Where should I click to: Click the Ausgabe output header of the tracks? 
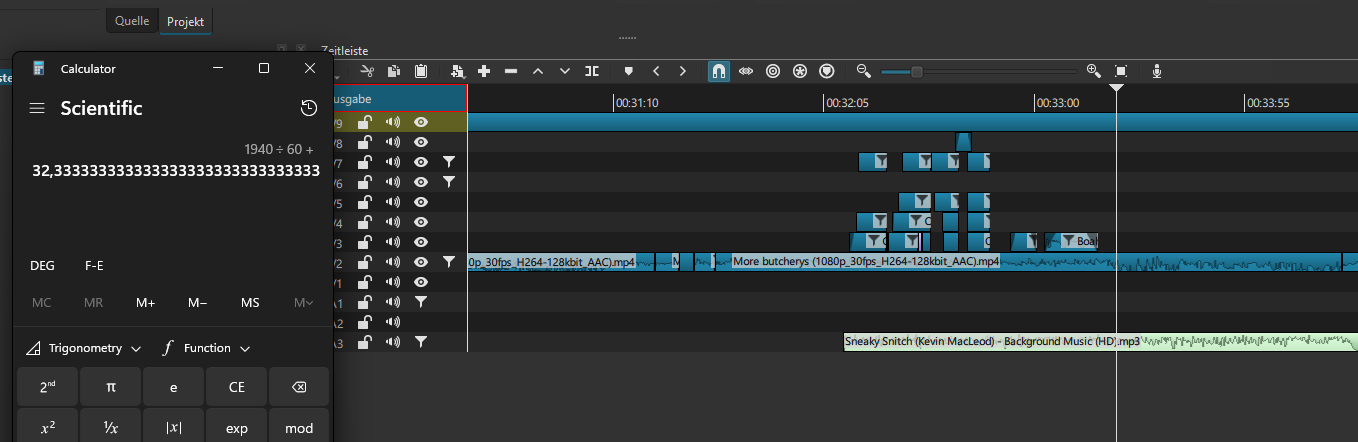[399, 99]
